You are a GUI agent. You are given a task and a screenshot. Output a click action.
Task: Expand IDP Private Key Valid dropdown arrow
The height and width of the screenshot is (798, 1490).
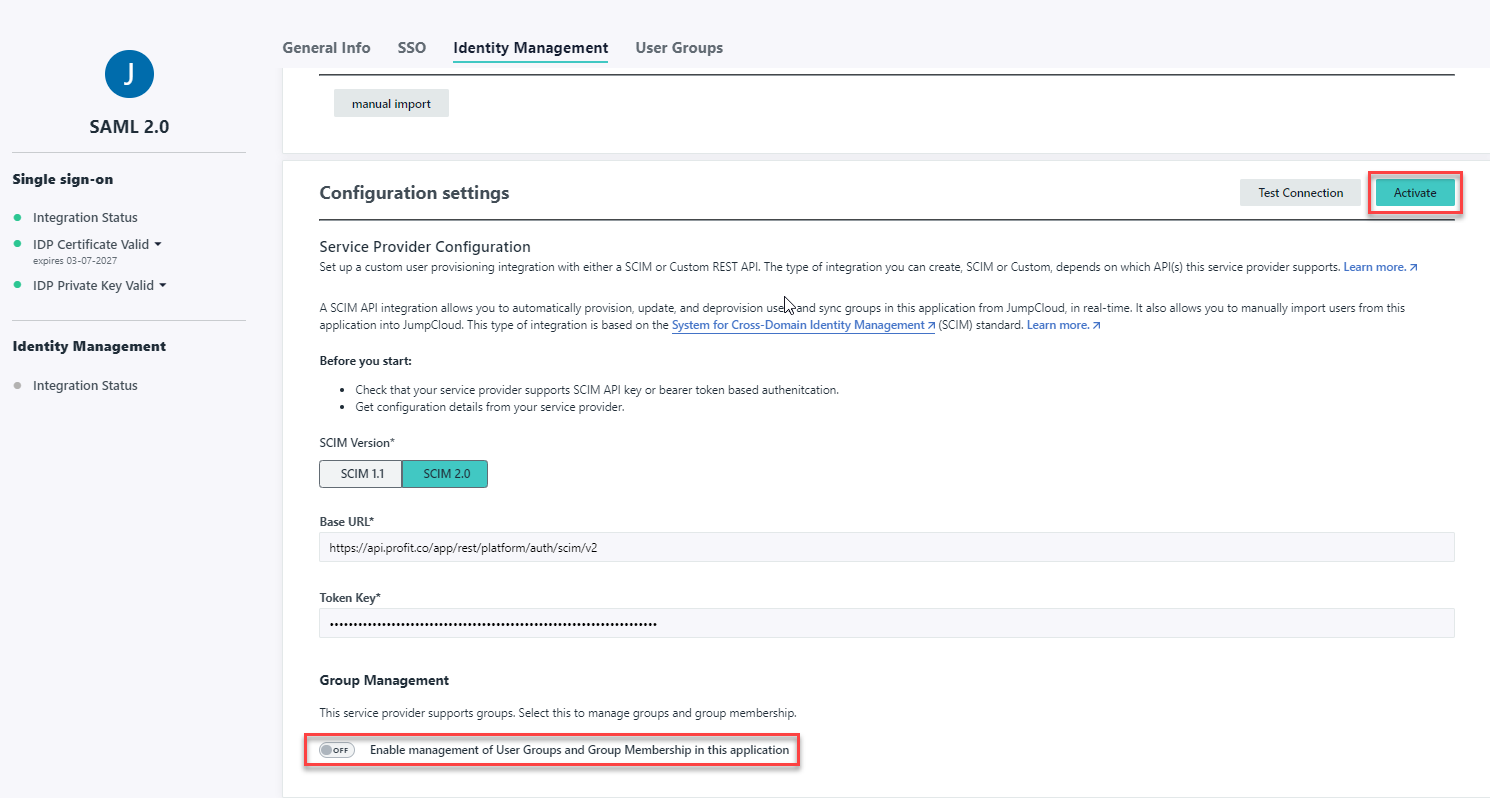162,285
